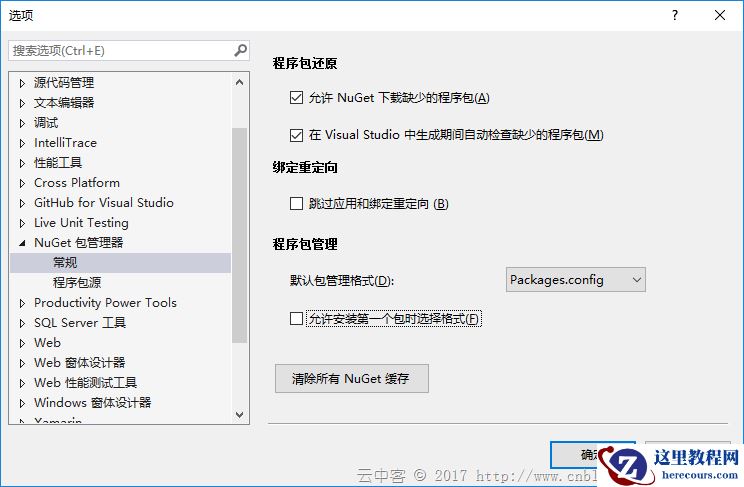
Task: Select 程序包源 under NuGet
Action: click(77, 282)
